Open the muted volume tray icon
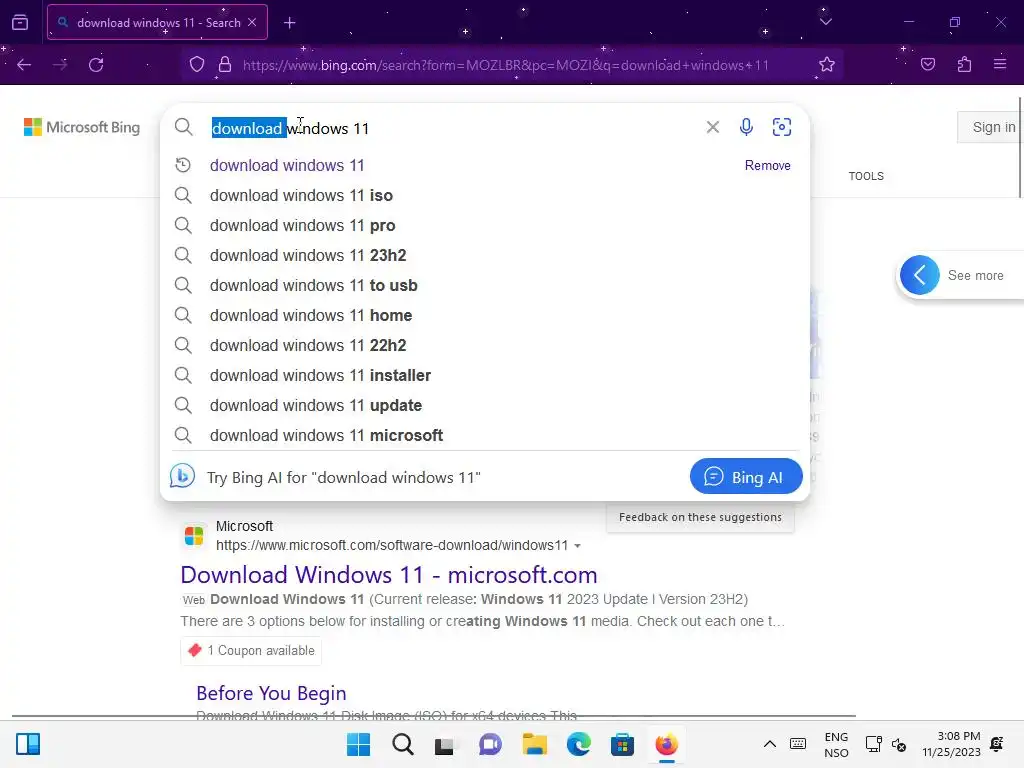 [899, 744]
